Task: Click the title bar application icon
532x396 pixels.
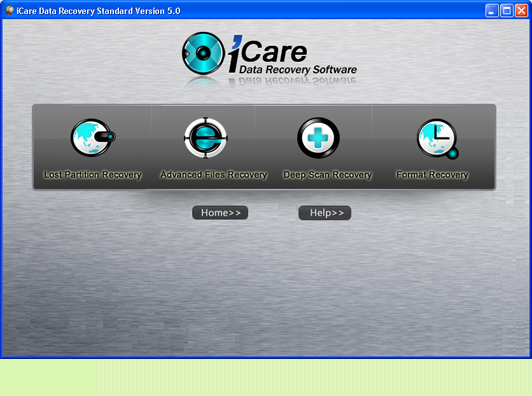Action: [10, 11]
